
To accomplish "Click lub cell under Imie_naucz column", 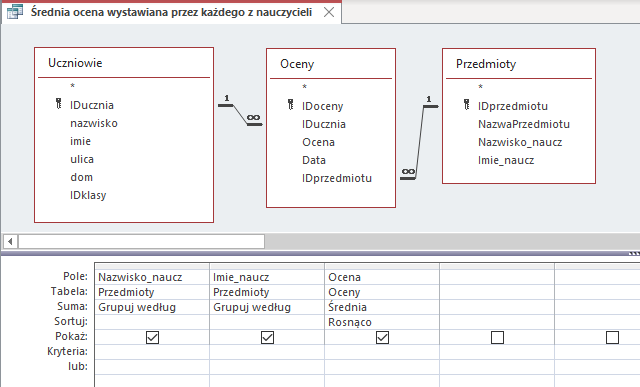I will coord(267,367).
